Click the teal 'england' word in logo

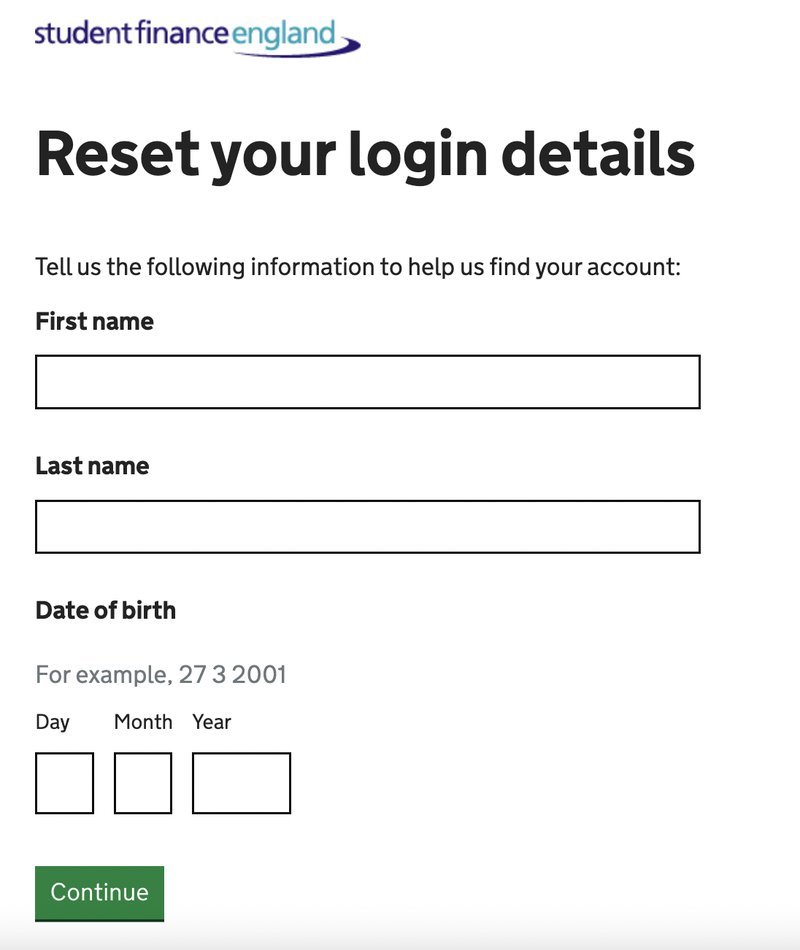(283, 35)
